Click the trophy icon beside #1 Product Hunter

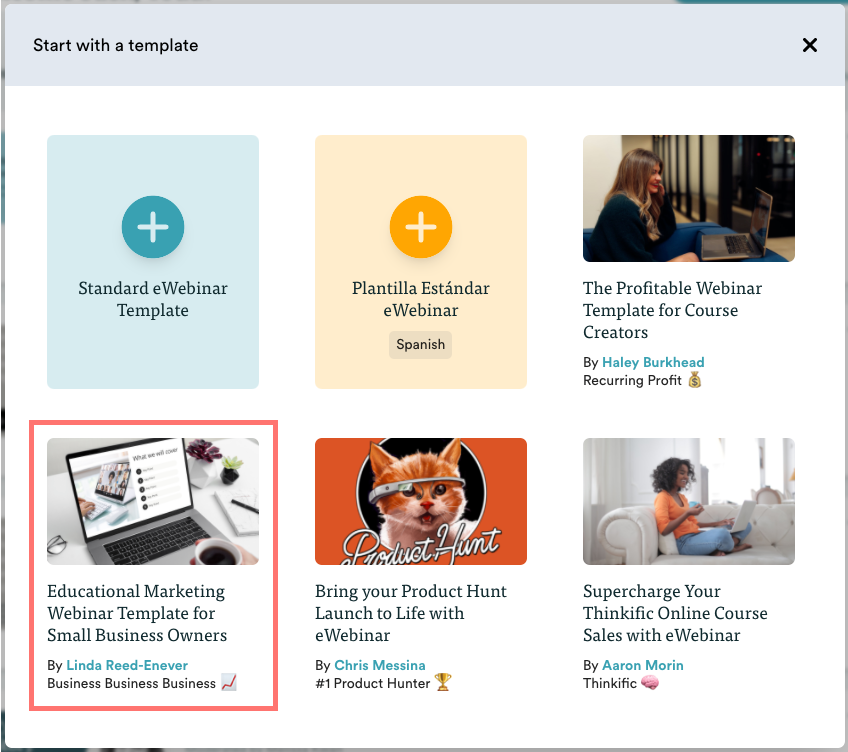coord(442,683)
